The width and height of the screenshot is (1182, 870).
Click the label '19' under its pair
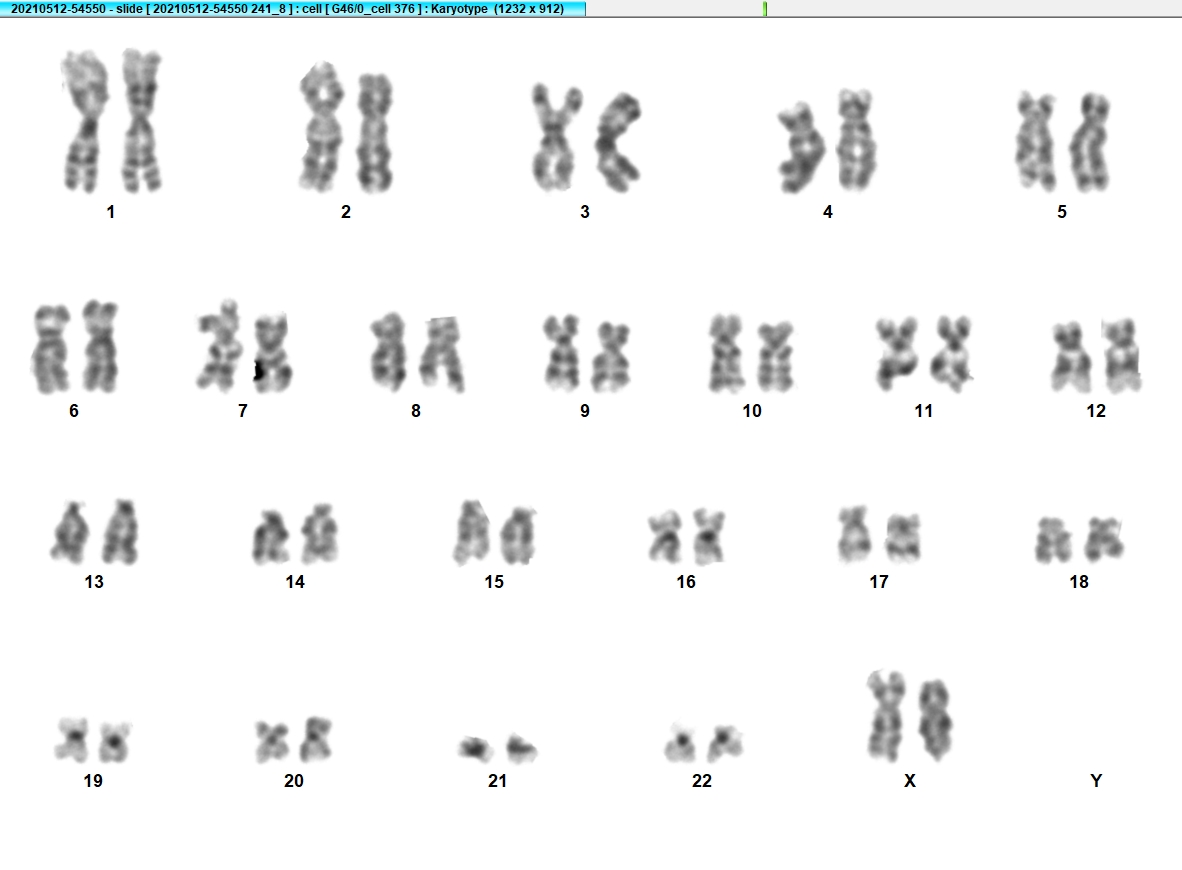(93, 781)
